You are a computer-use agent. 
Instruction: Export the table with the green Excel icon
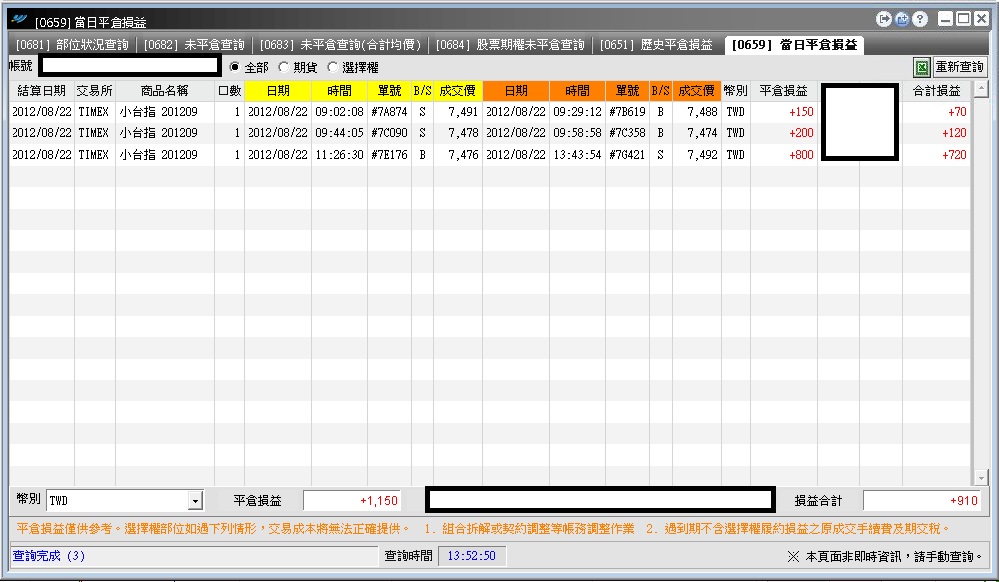(921, 67)
